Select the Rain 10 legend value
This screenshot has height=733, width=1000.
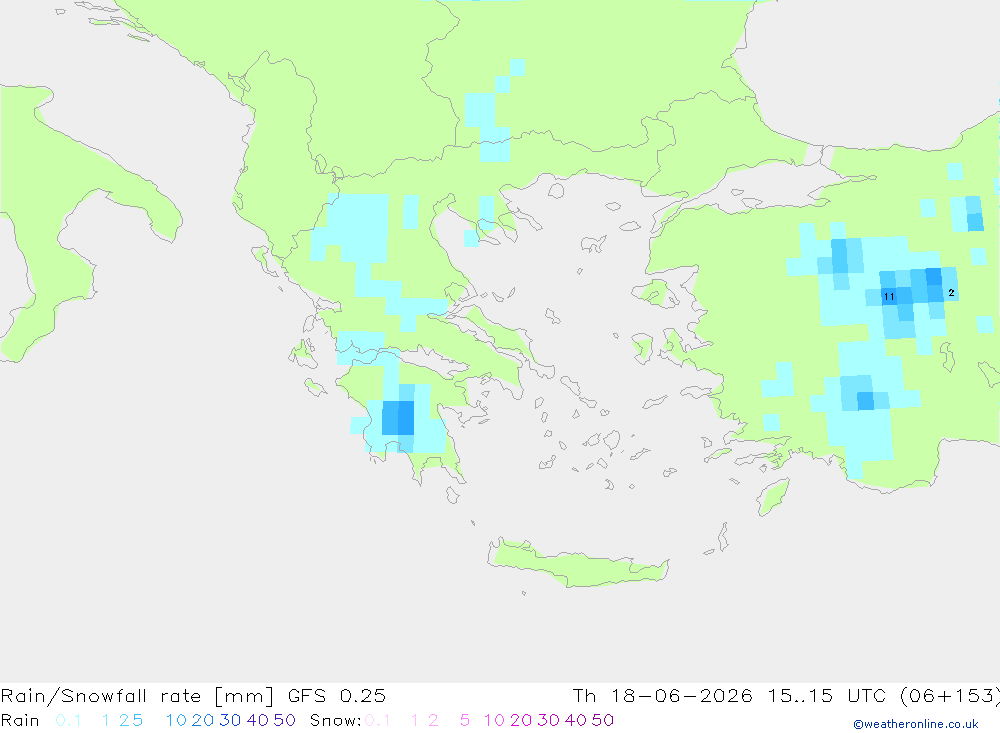(x=176, y=720)
